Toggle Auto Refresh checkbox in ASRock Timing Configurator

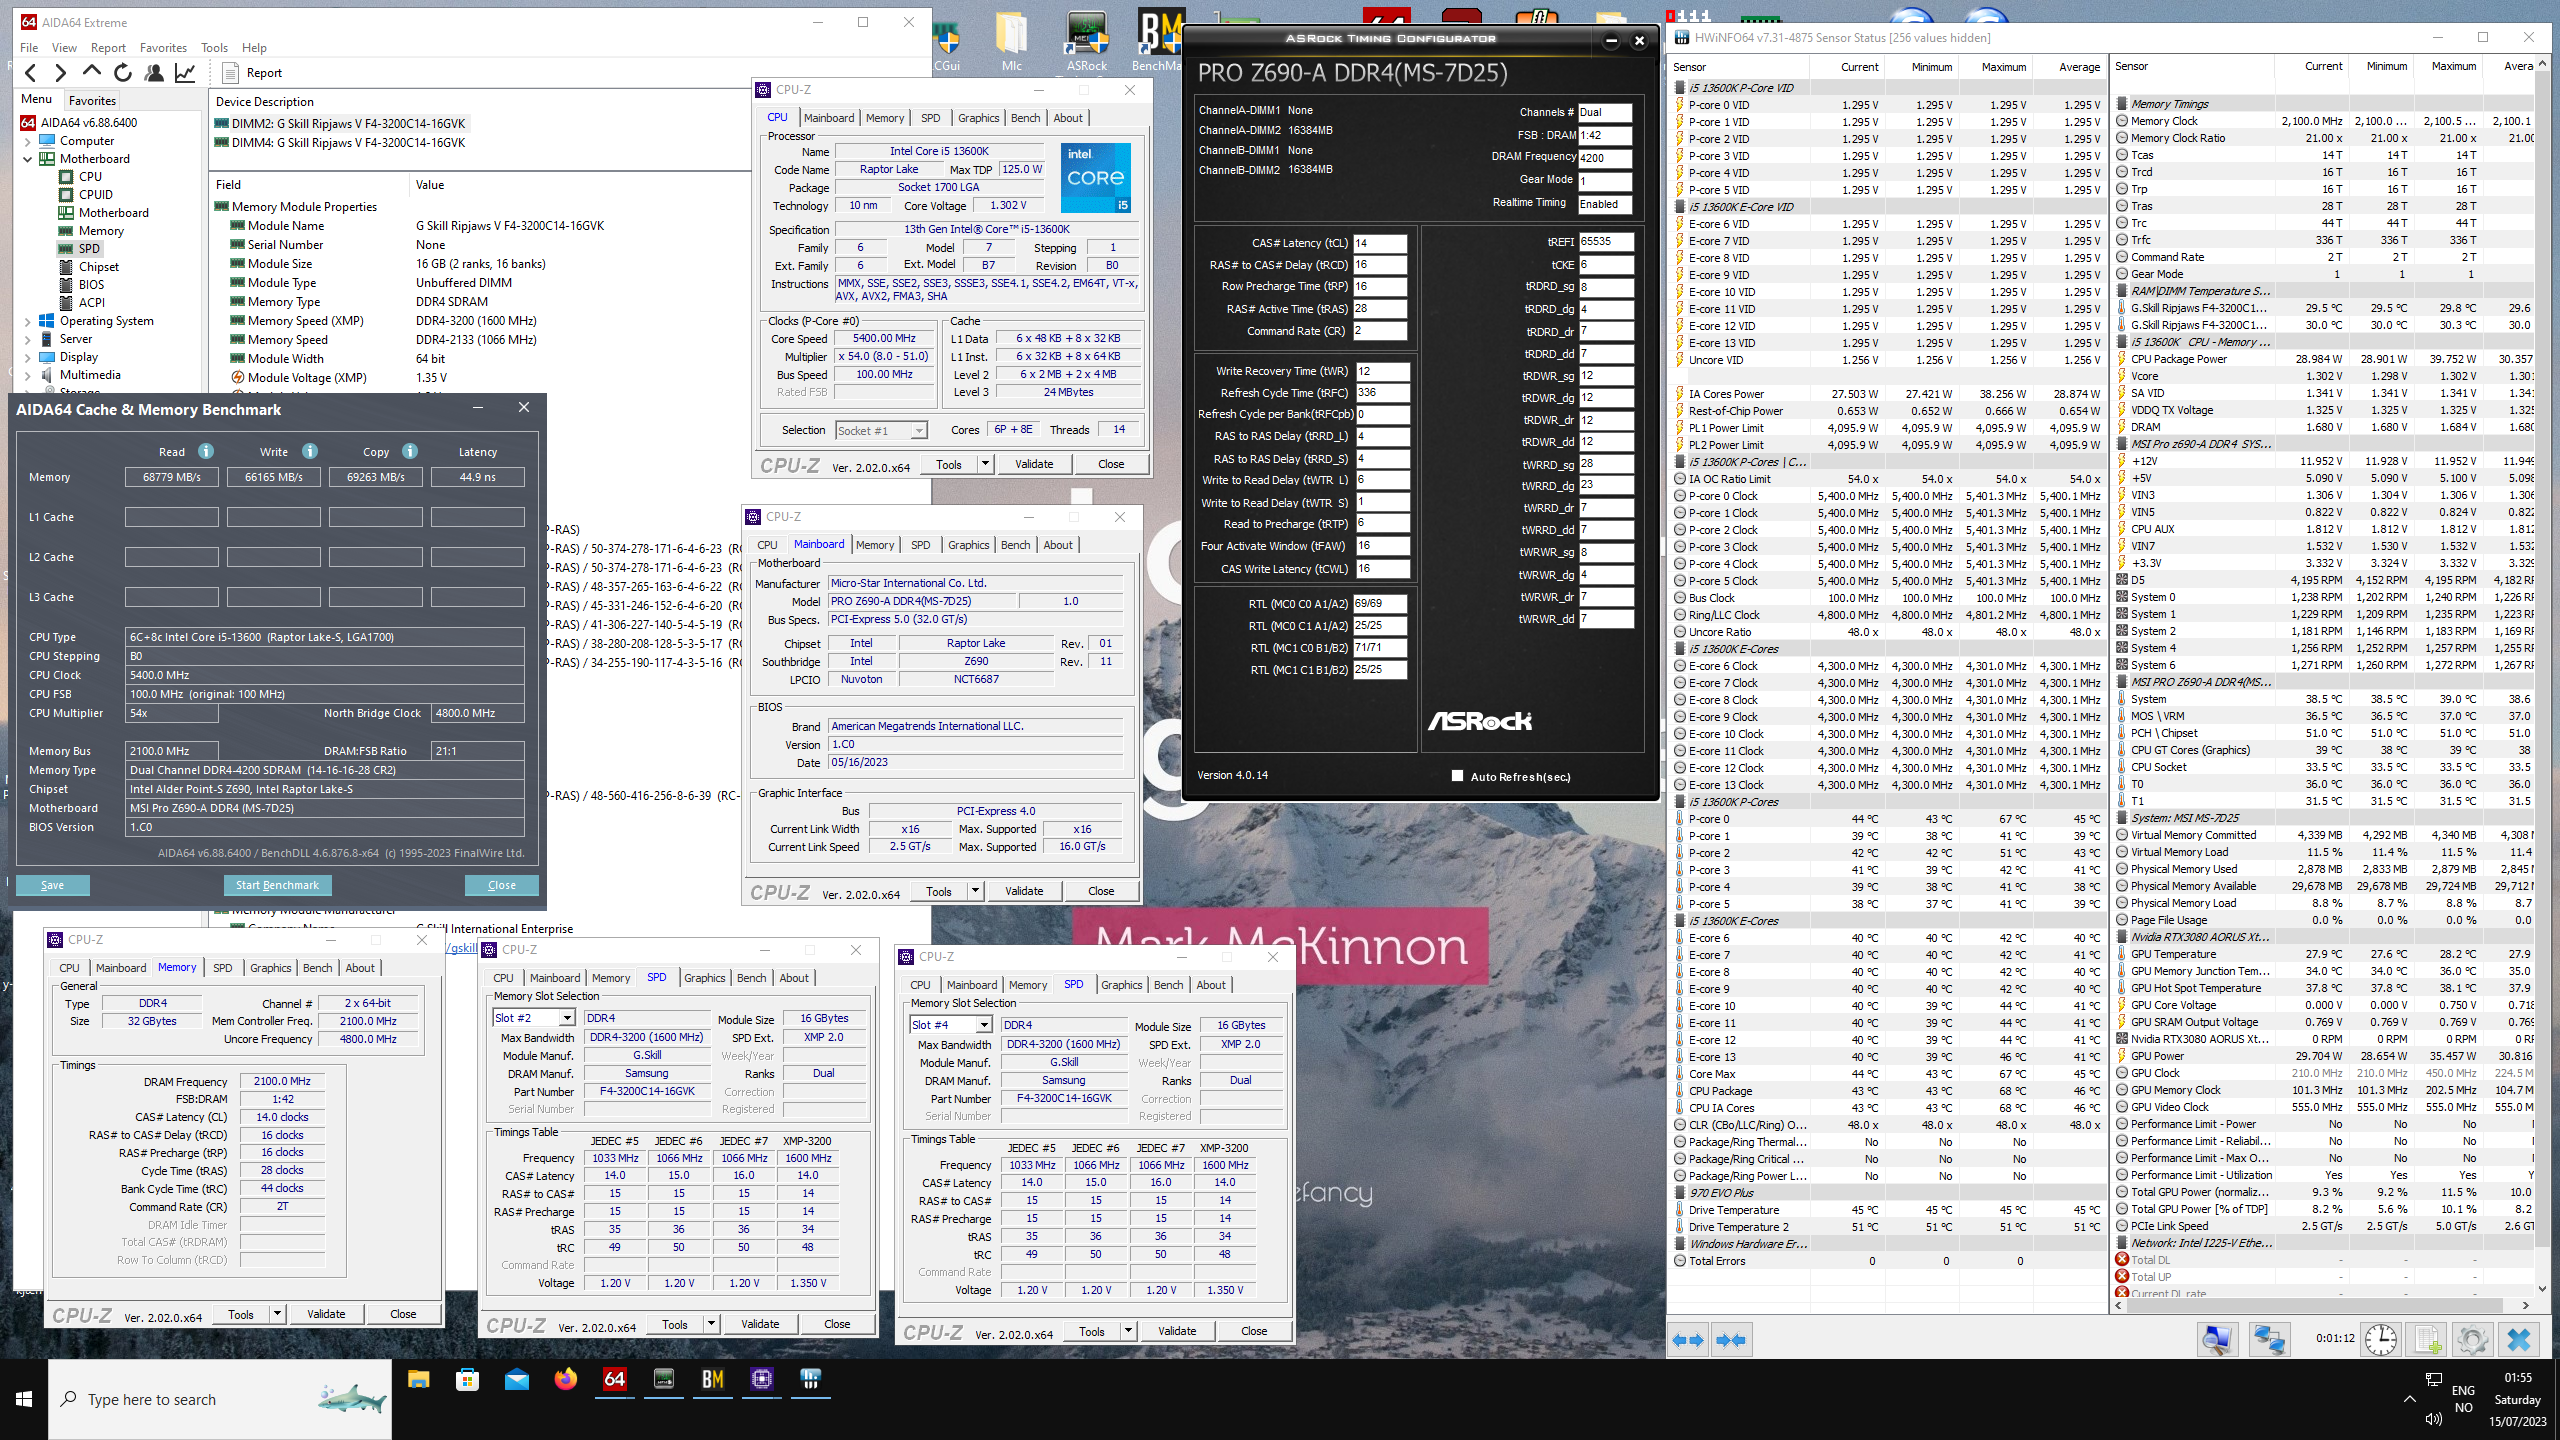click(x=1457, y=776)
